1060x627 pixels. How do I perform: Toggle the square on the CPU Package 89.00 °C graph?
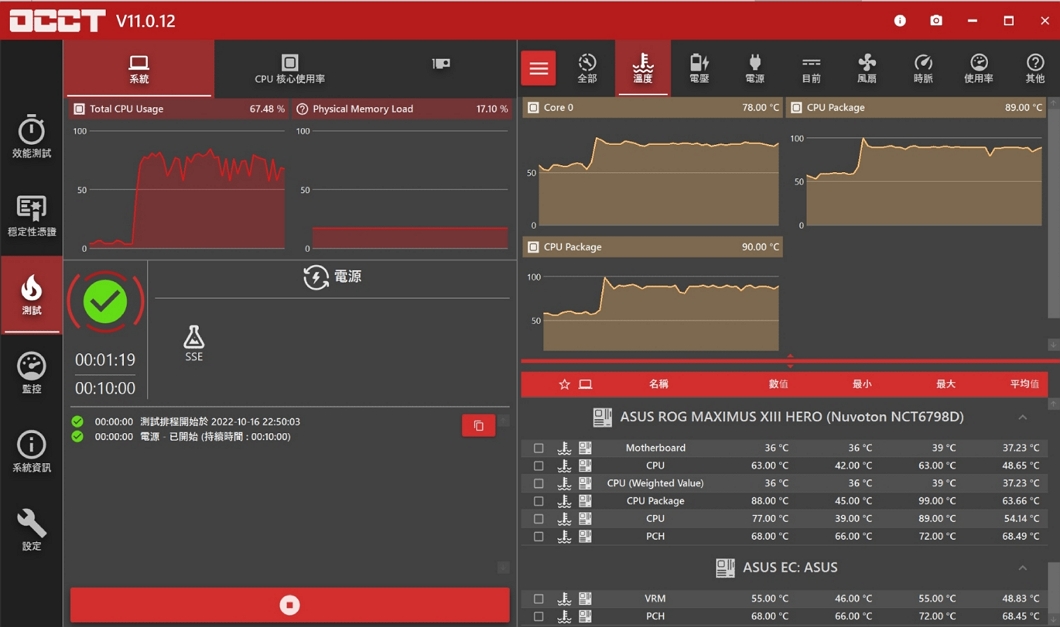(x=796, y=108)
